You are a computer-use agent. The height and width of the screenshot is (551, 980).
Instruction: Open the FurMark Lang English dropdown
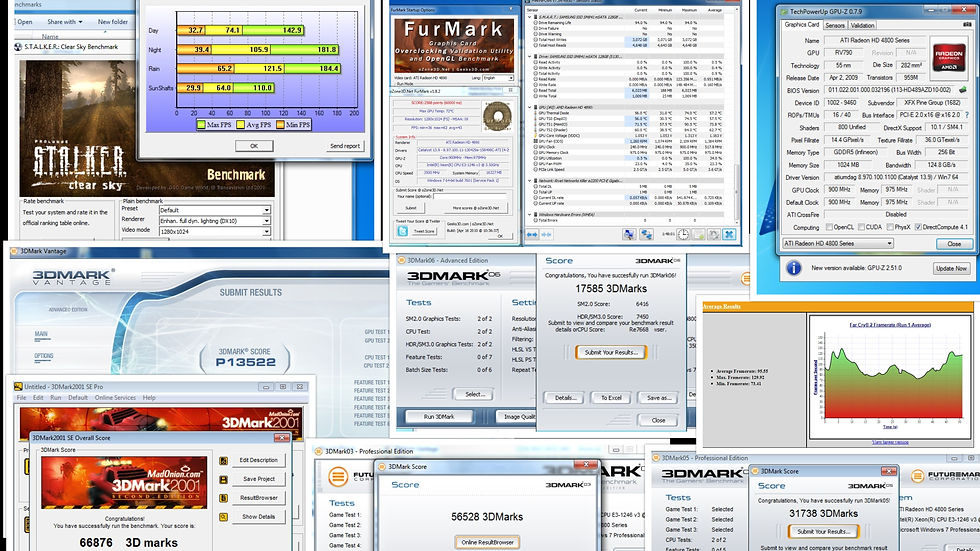pyautogui.click(x=498, y=78)
